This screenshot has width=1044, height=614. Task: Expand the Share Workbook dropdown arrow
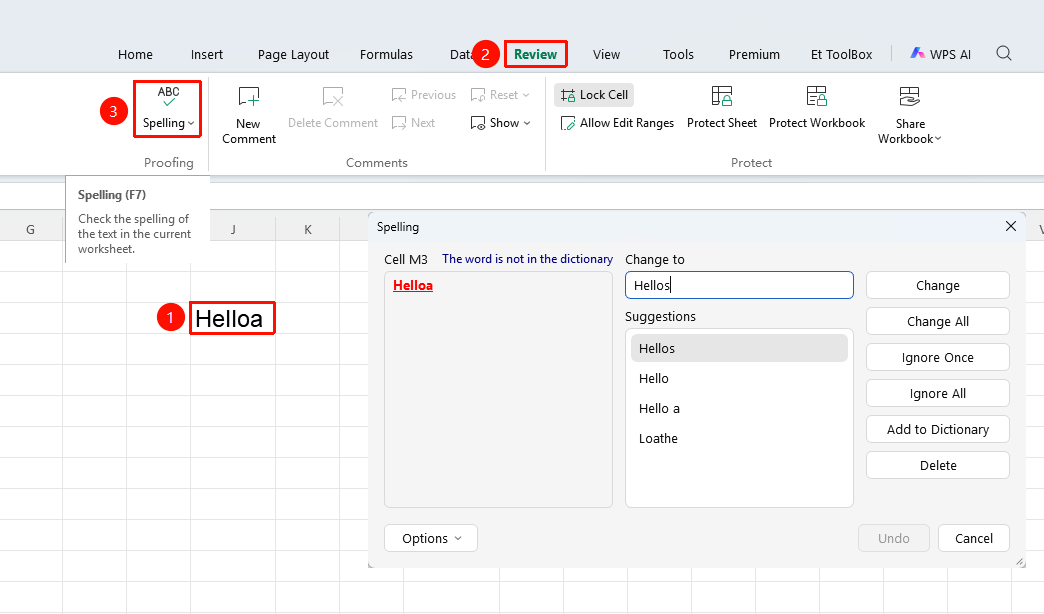[938, 139]
